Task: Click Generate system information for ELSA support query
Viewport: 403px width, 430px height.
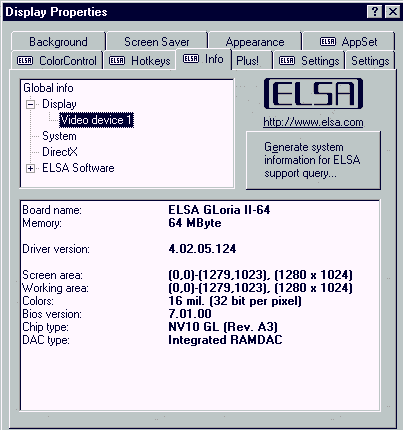Action: tap(313, 160)
